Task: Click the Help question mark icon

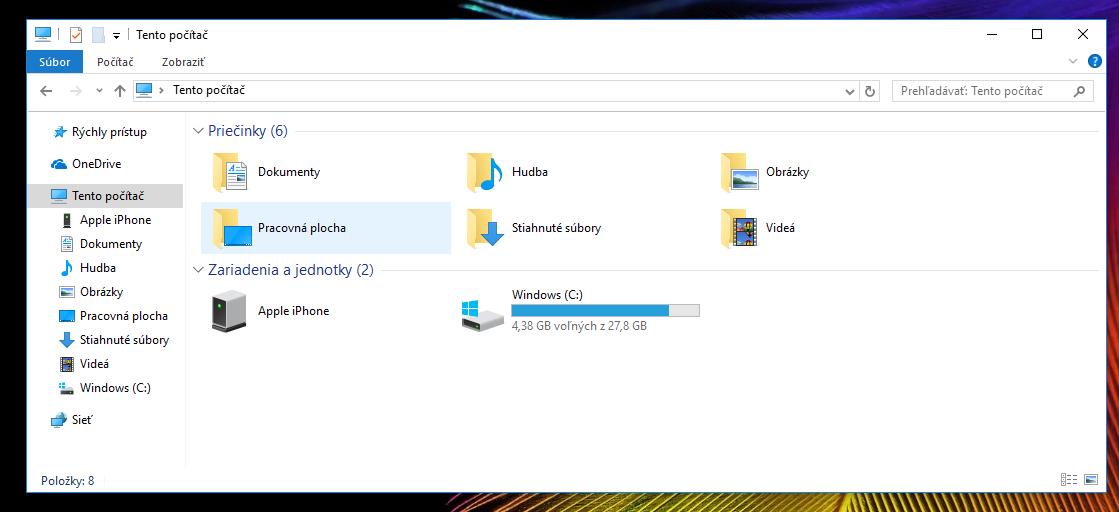Action: coord(1095,61)
